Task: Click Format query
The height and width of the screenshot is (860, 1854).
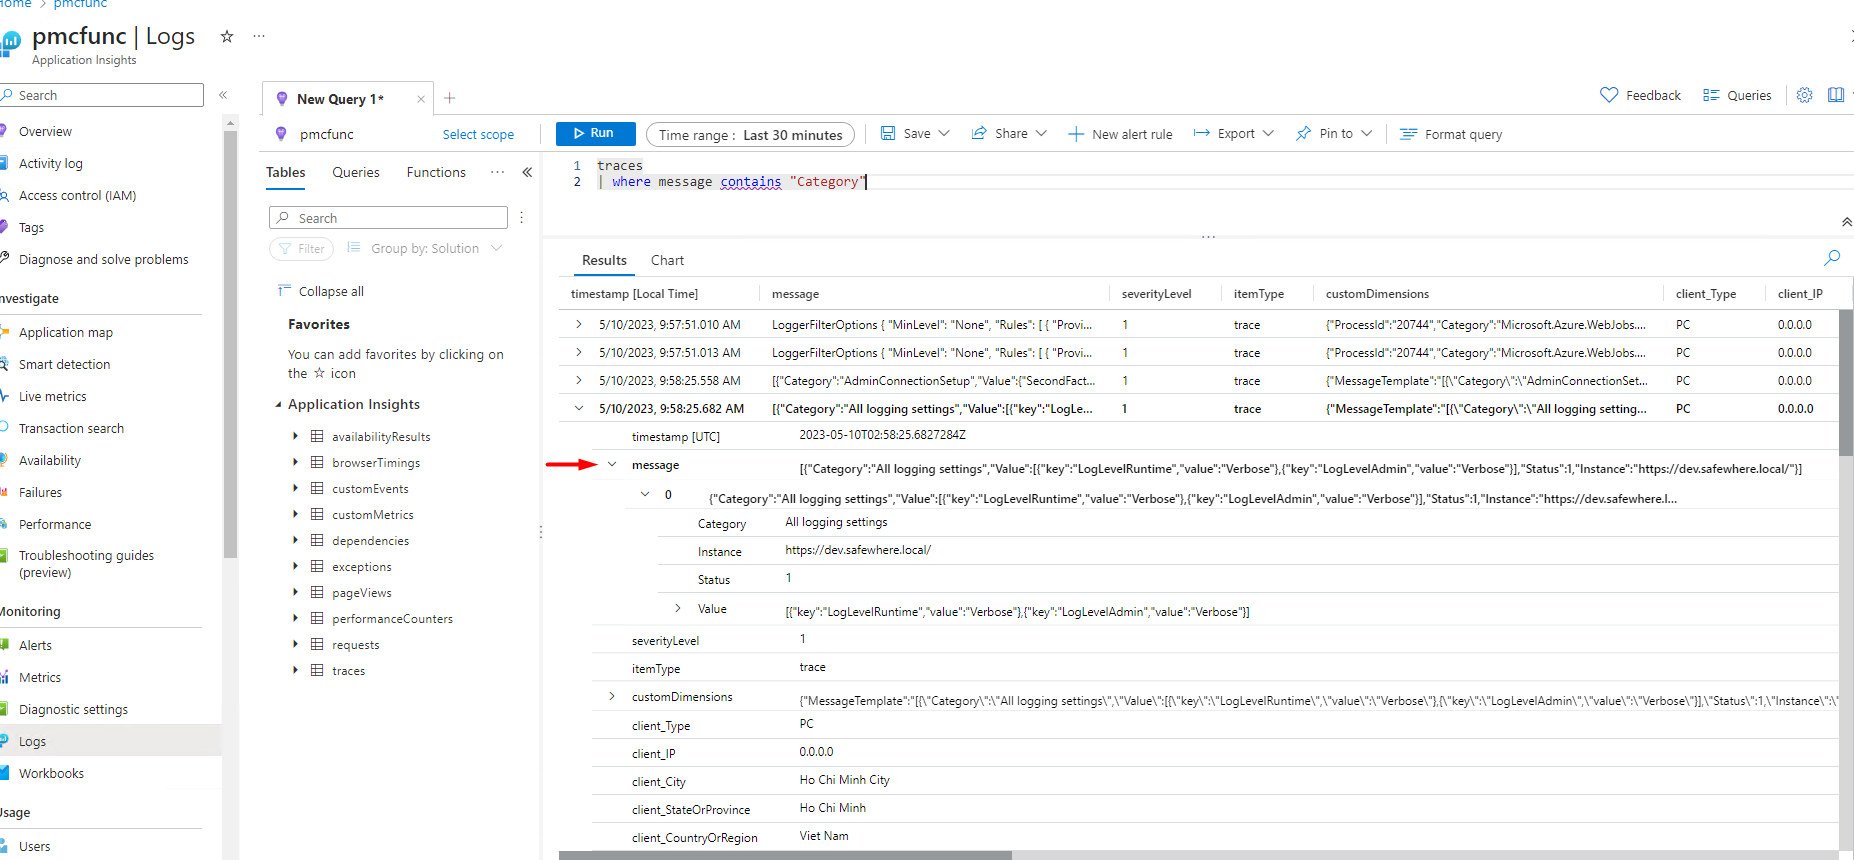Action: (1451, 134)
